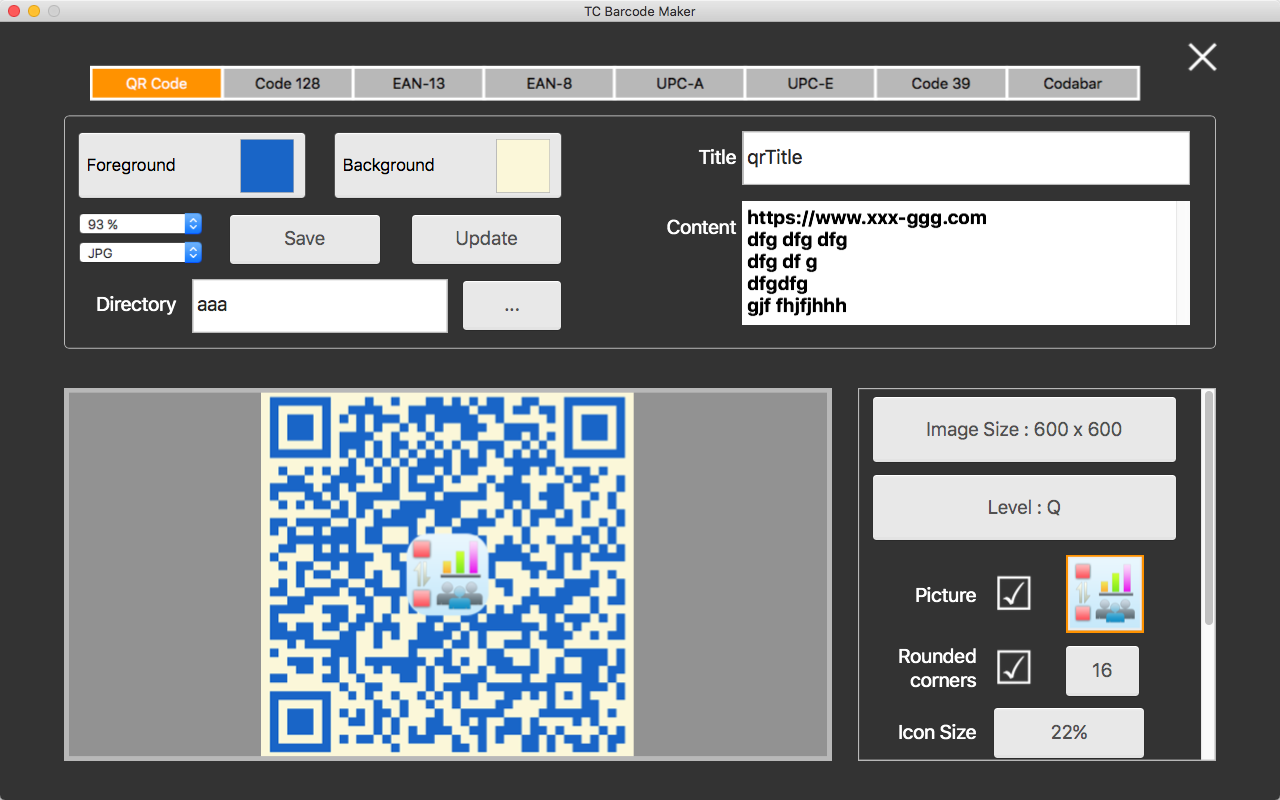The height and width of the screenshot is (800, 1280).
Task: Click the Update button
Action: click(x=487, y=239)
